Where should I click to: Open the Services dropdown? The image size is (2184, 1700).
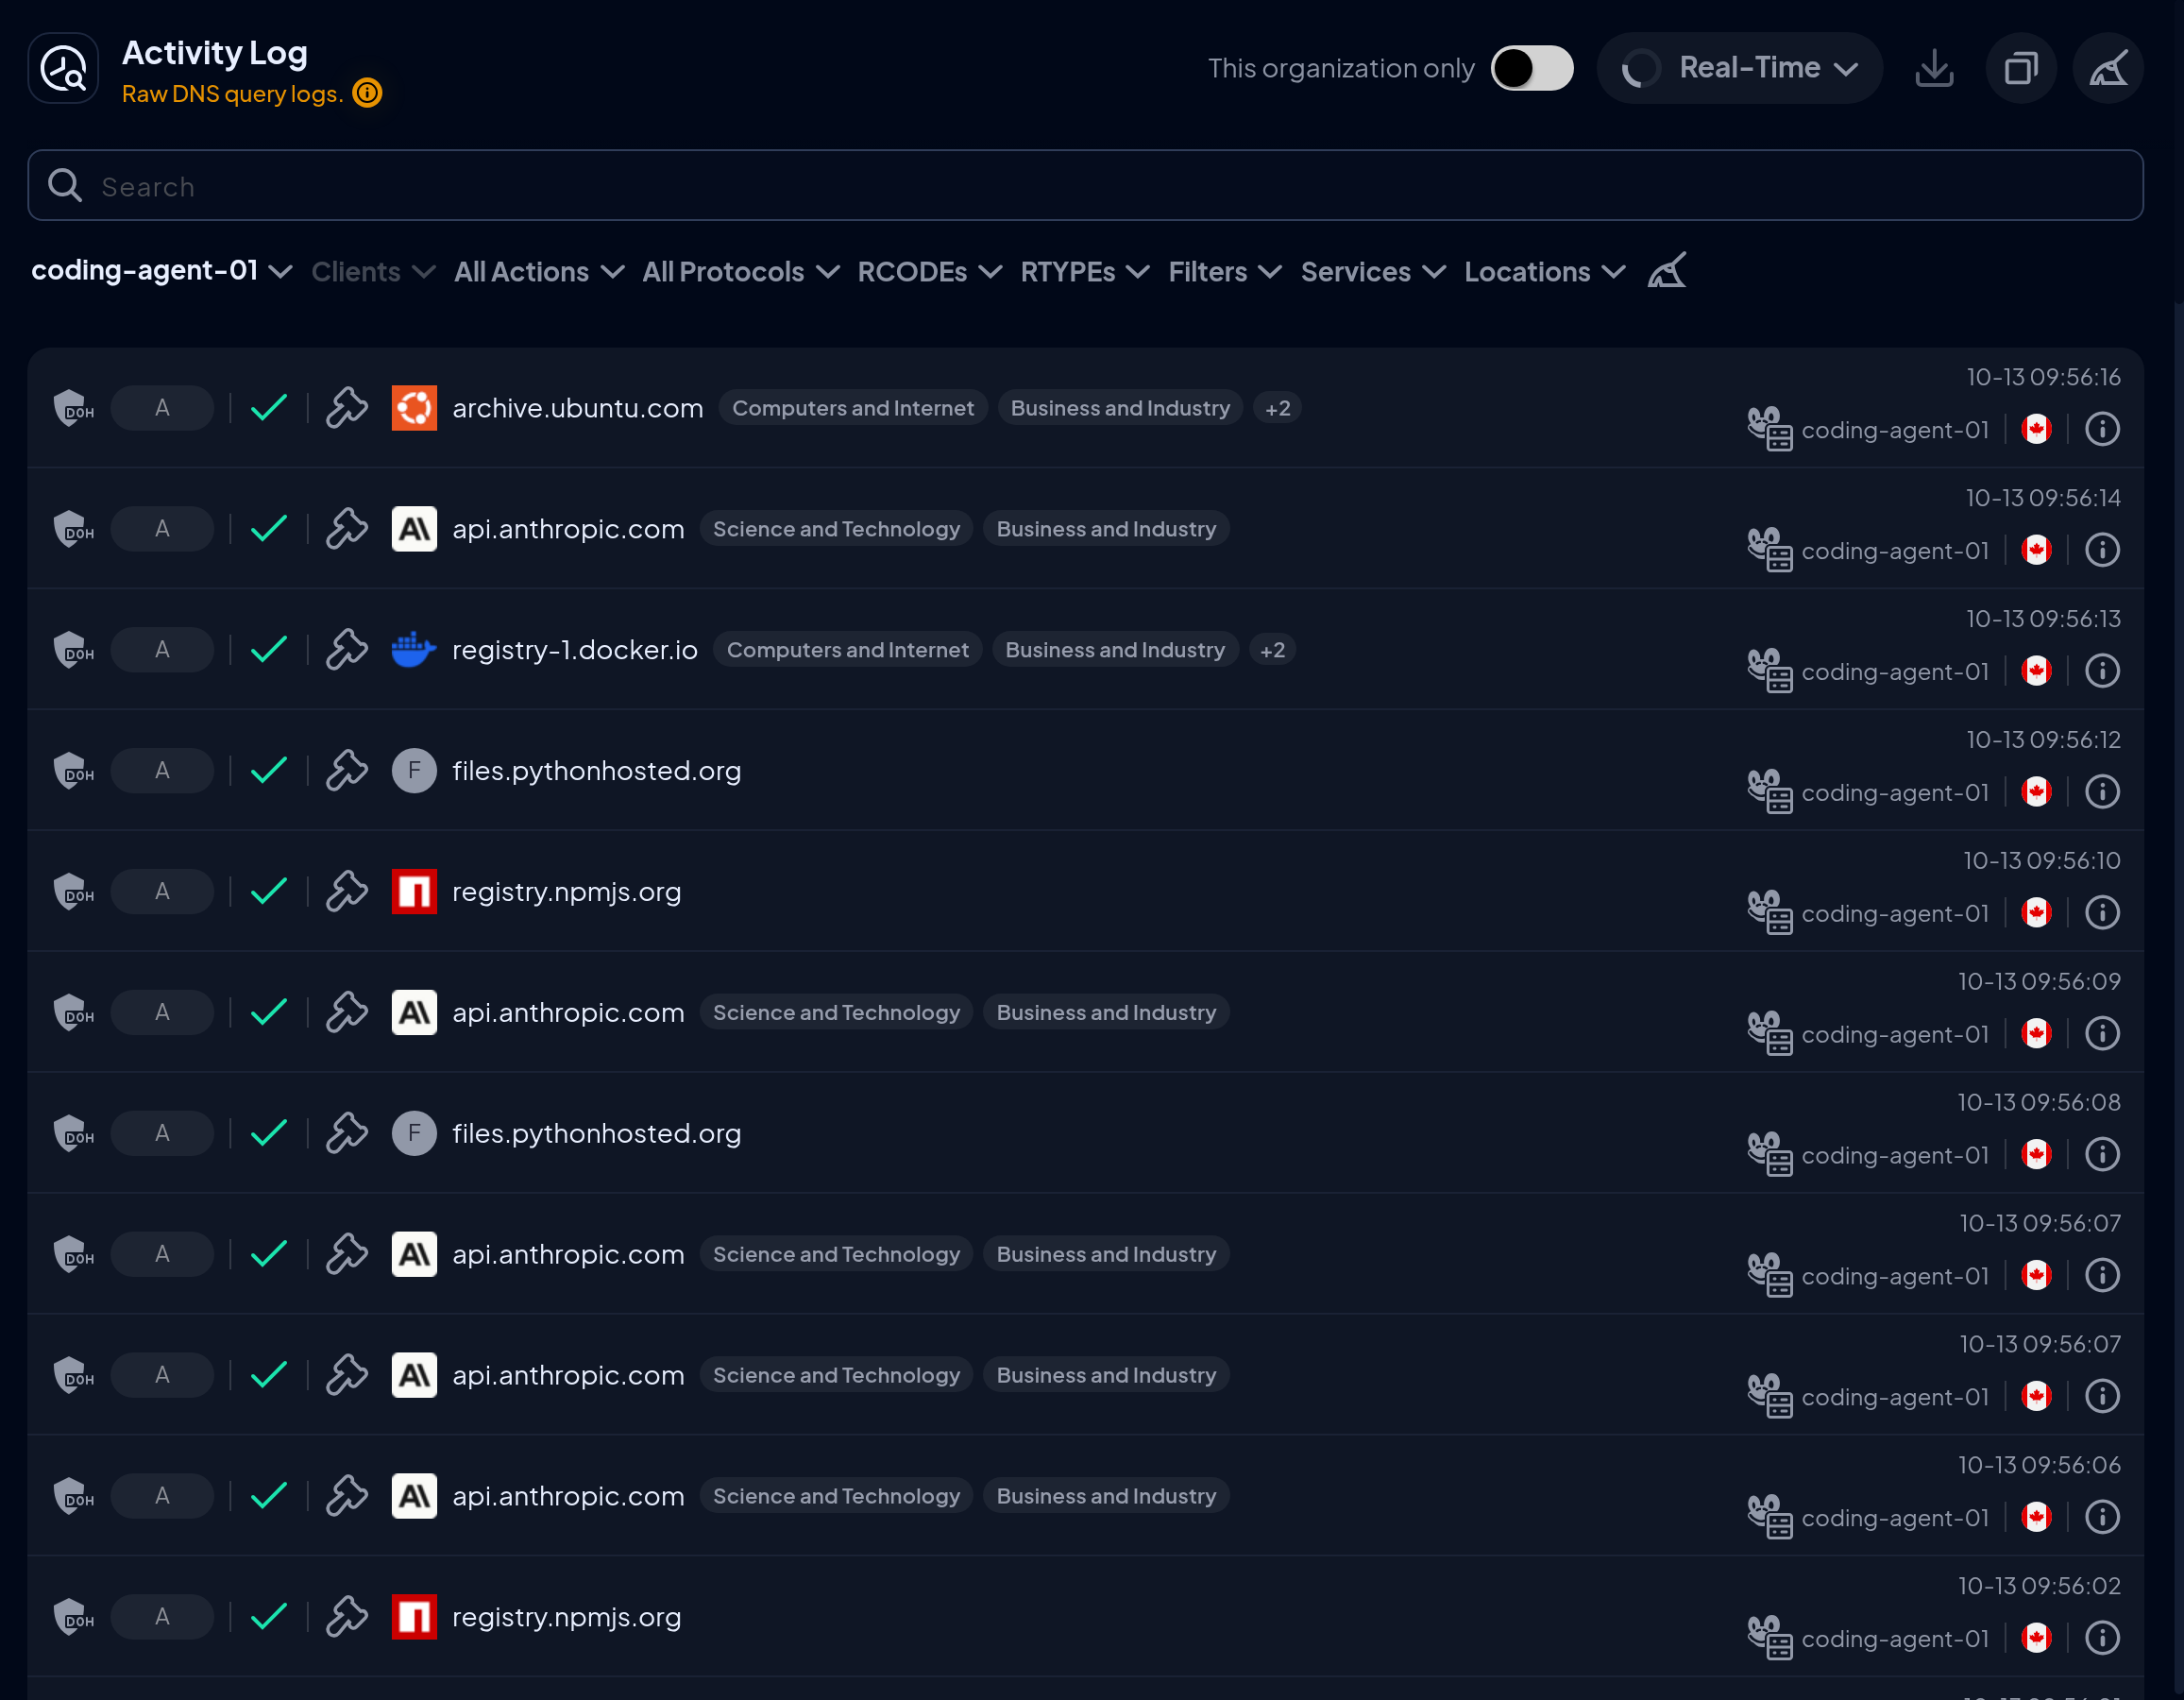click(1372, 272)
